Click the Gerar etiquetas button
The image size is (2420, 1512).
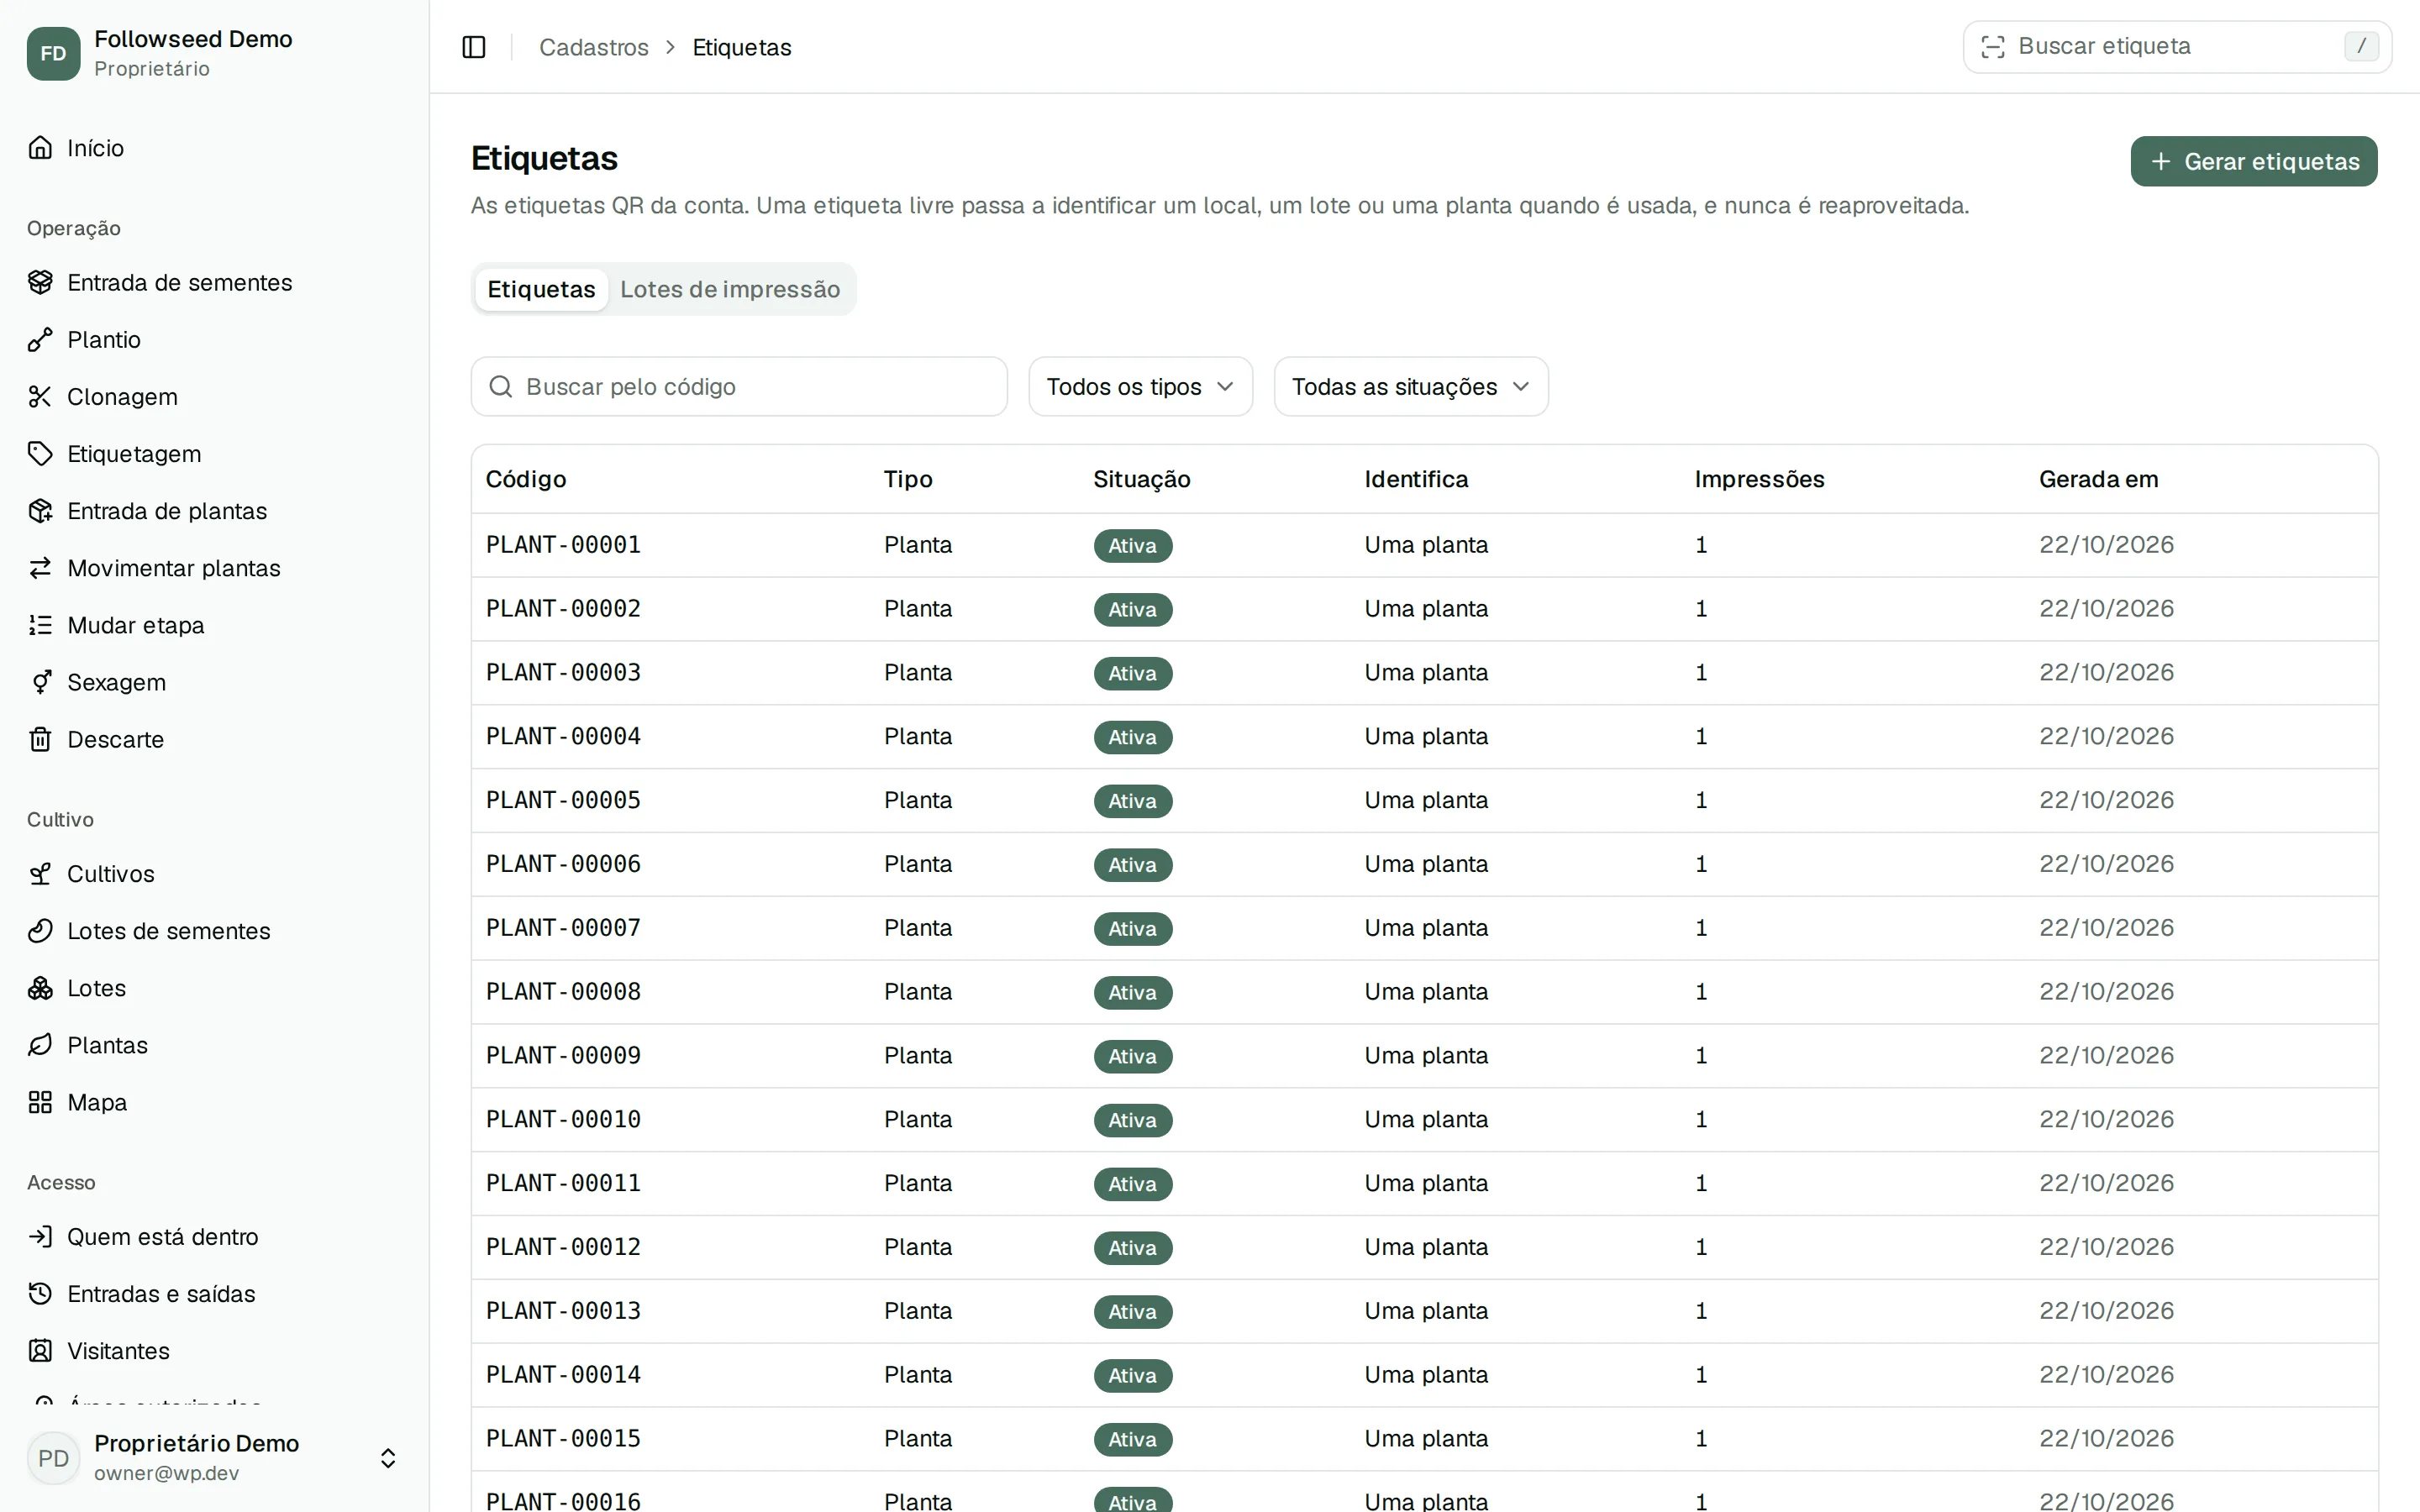tap(2254, 162)
